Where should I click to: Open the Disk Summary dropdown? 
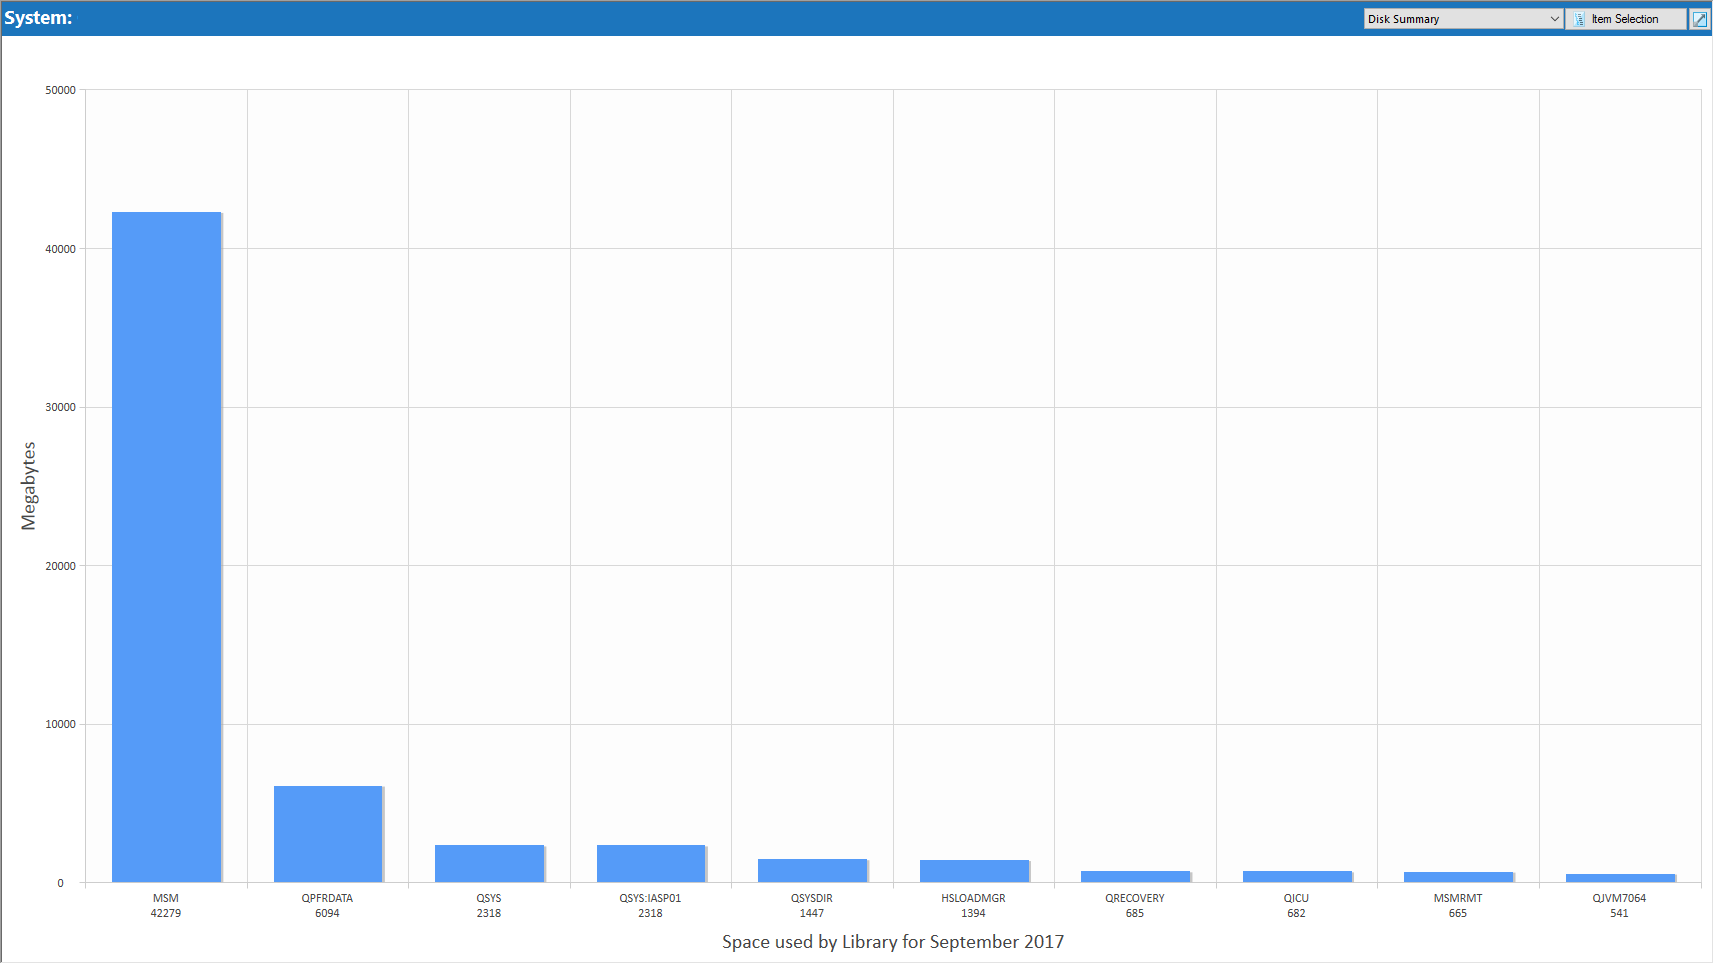click(1462, 19)
